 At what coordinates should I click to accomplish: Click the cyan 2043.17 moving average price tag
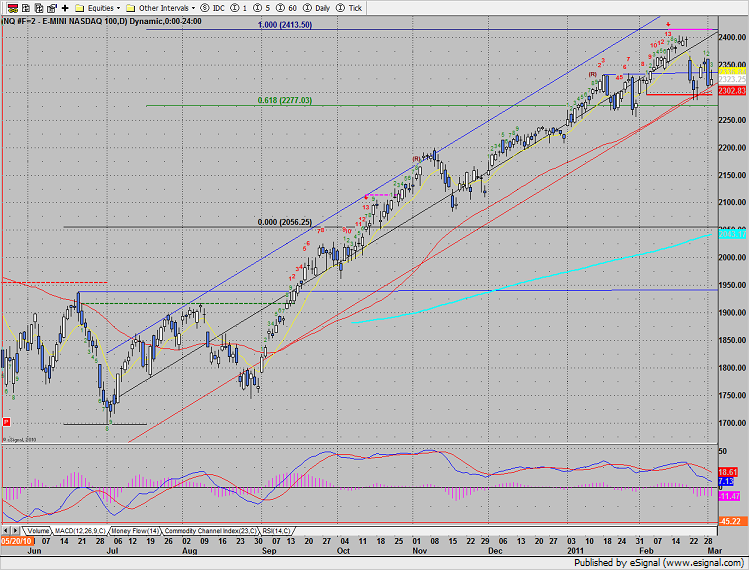(x=732, y=234)
